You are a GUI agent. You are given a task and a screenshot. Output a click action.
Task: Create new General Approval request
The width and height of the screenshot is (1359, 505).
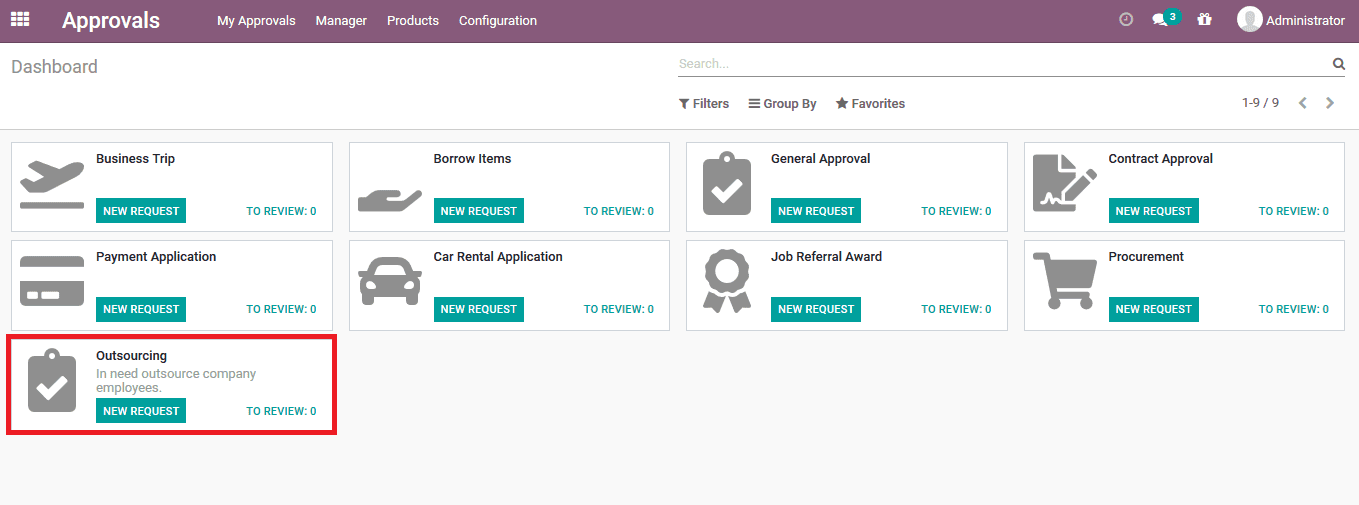[x=816, y=211]
